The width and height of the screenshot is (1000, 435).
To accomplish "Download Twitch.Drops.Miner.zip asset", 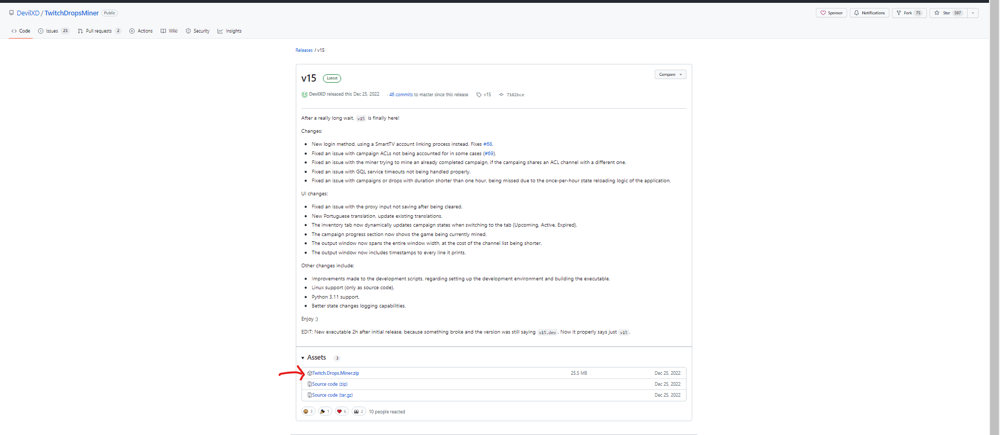I will tap(335, 373).
